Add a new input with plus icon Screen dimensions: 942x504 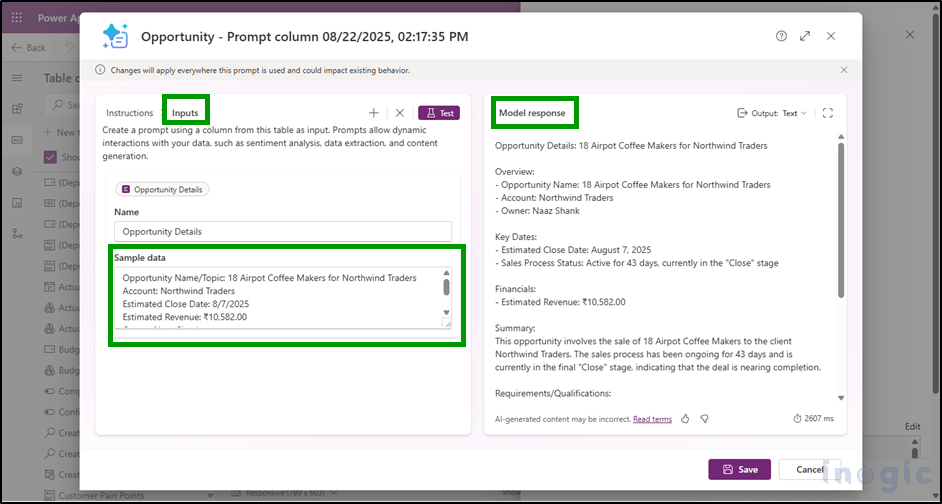click(x=374, y=112)
